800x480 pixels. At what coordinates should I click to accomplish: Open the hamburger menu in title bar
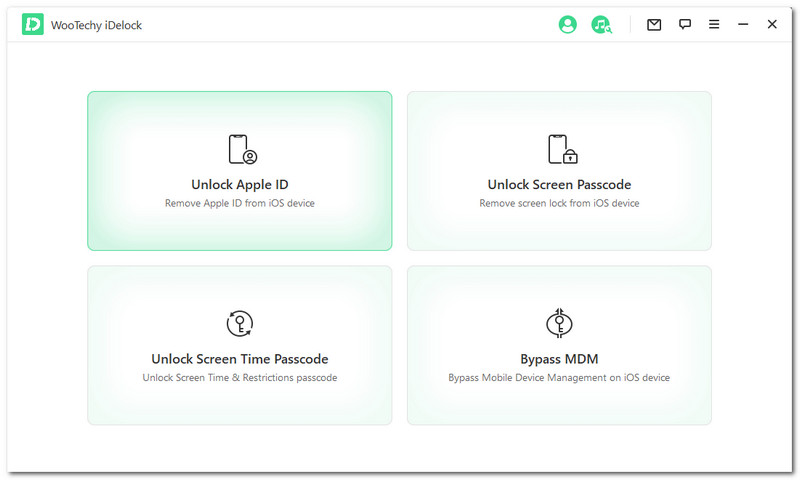pyautogui.click(x=714, y=25)
